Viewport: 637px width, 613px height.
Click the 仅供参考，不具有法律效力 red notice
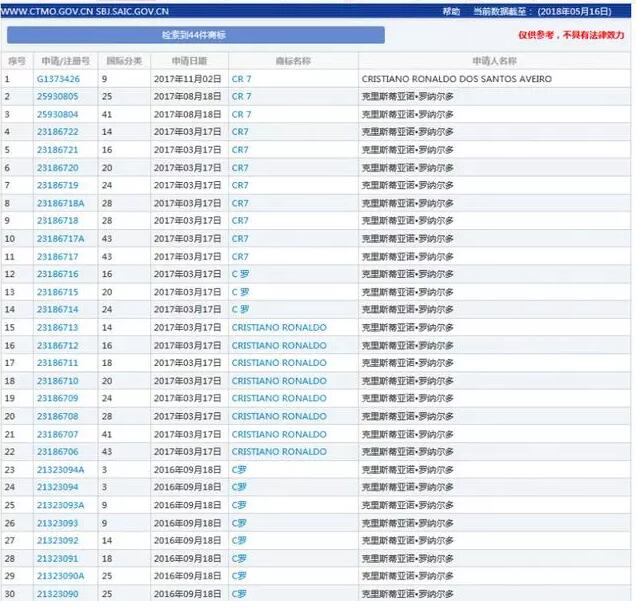571,35
